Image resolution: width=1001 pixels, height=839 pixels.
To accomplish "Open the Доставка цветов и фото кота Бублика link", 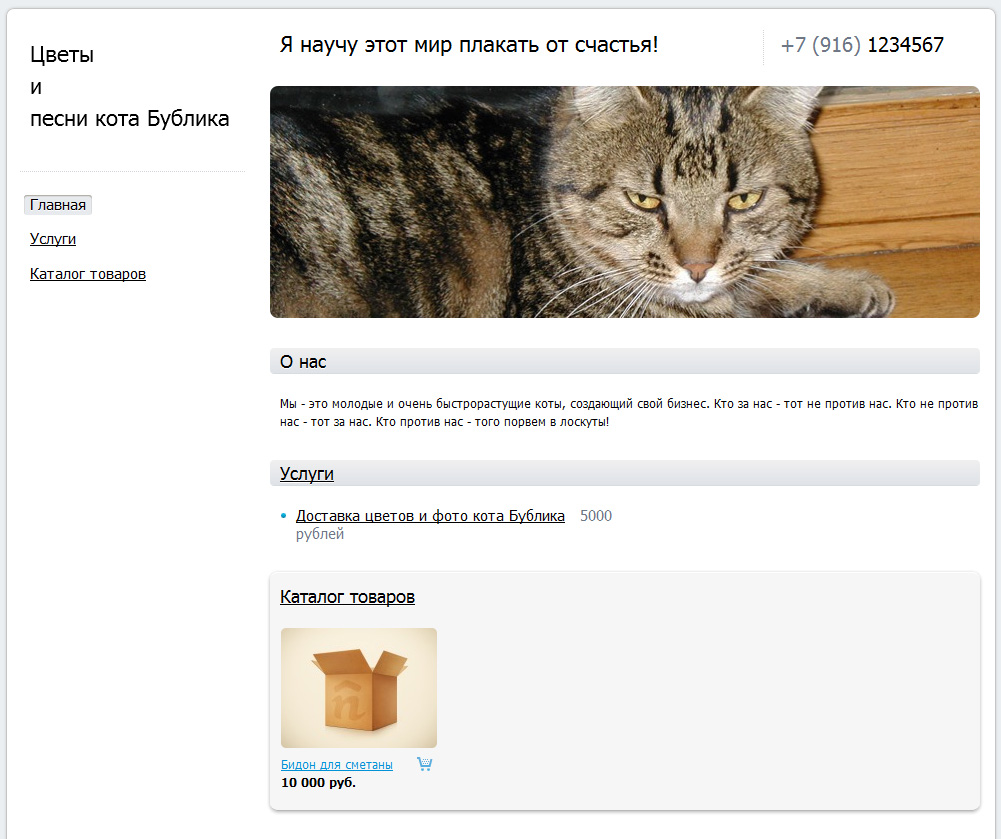I will click(x=430, y=516).
